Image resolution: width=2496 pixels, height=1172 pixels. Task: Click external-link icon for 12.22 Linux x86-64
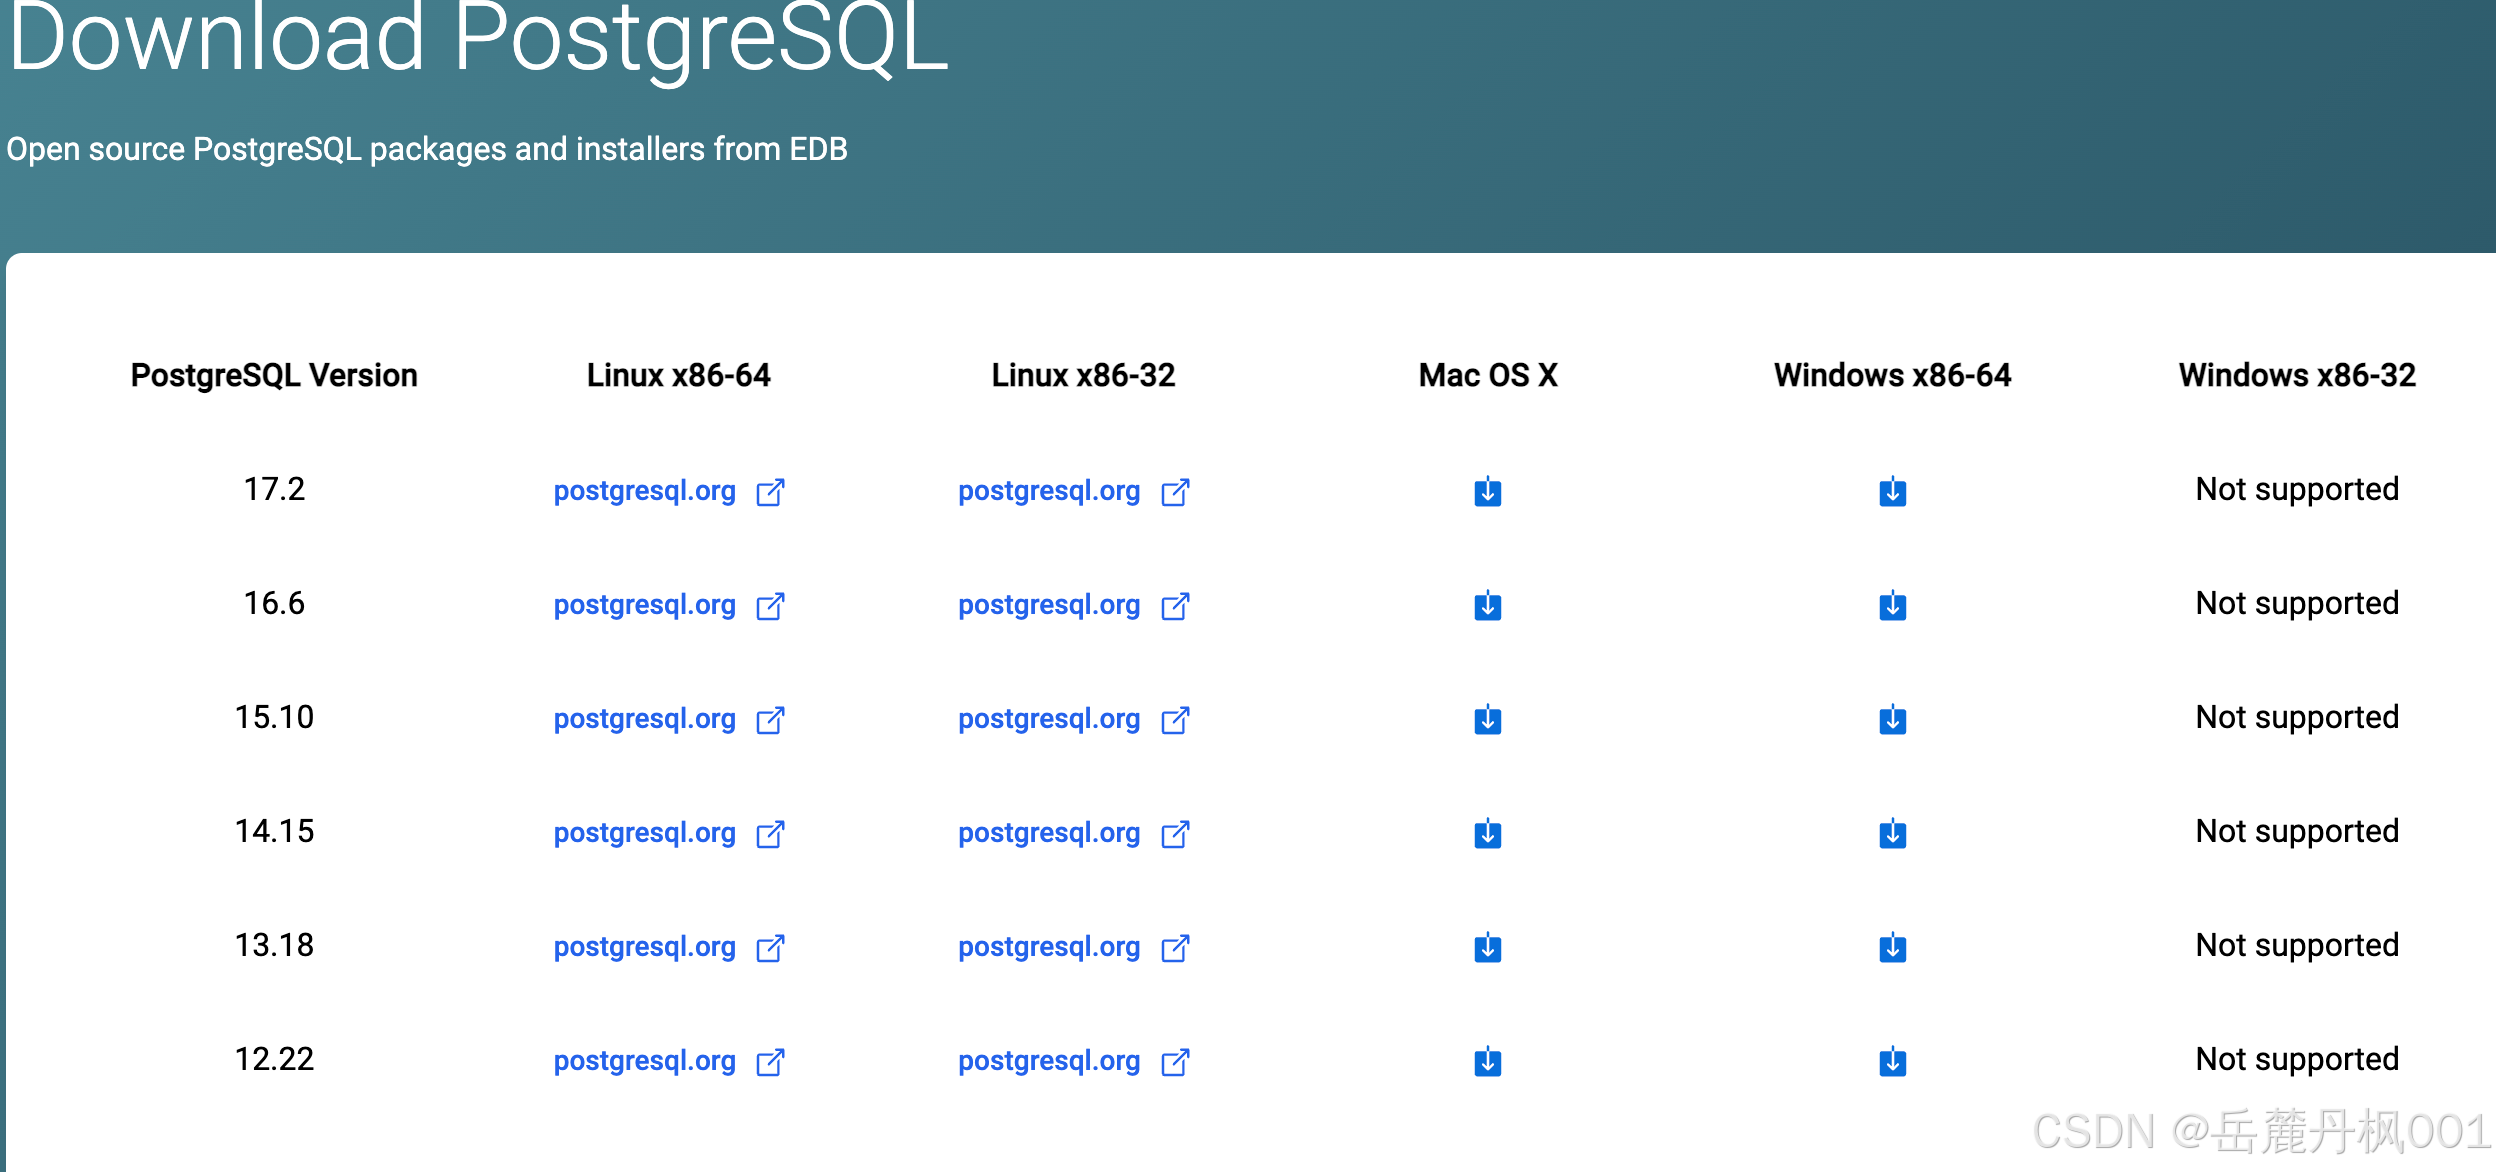(771, 1062)
